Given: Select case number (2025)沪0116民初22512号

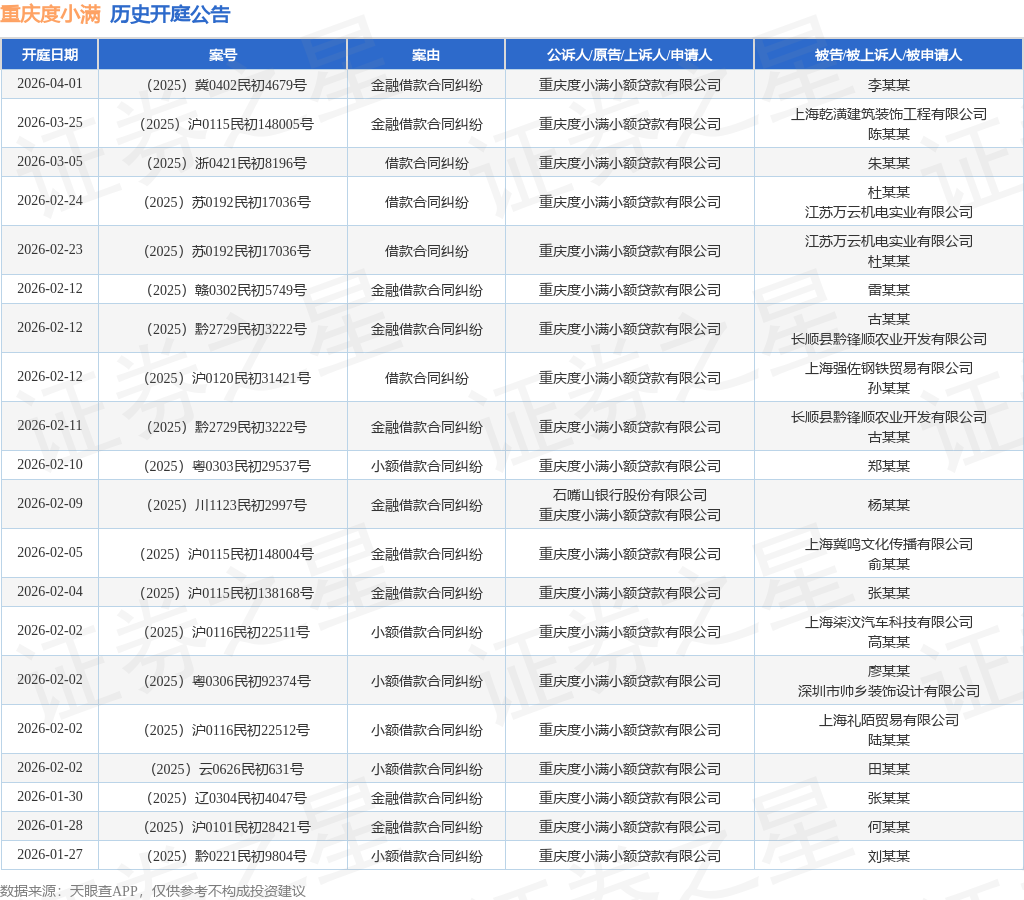Looking at the screenshot, I should [226, 730].
